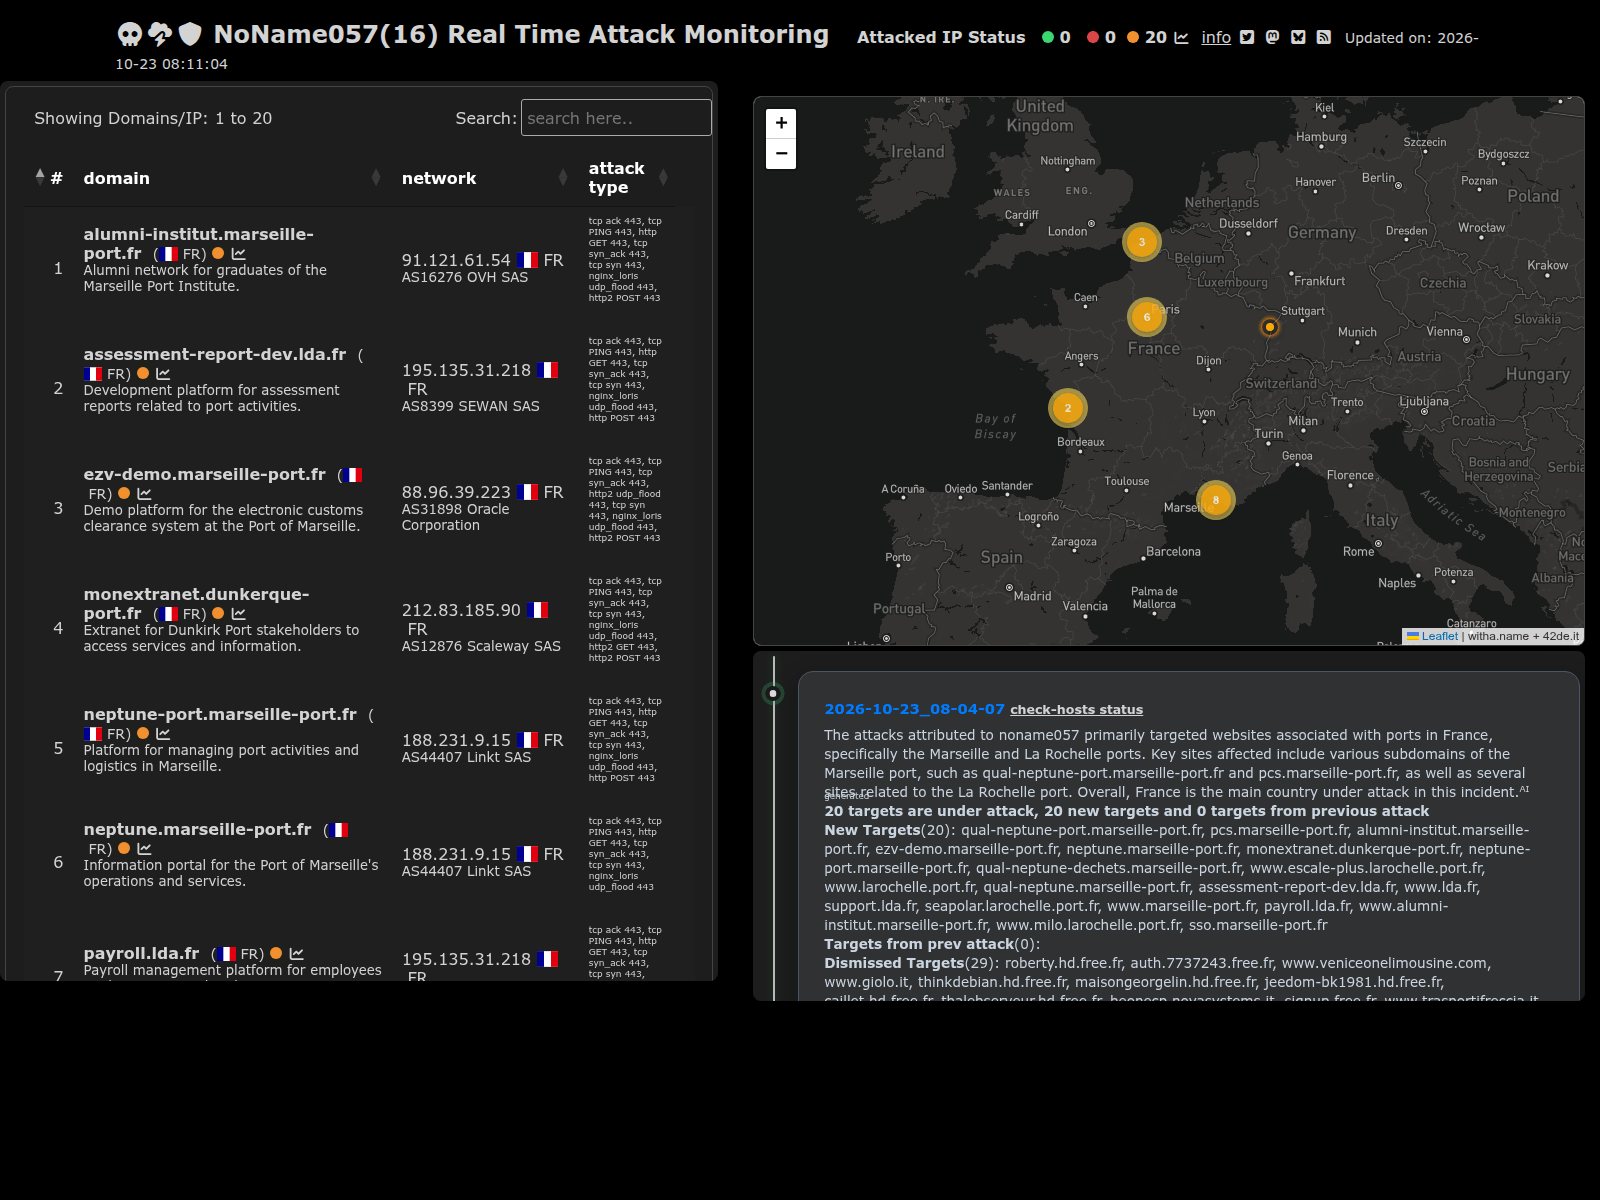The width and height of the screenshot is (1600, 1200).
Task: Click map cluster marker 6 near Paris
Action: [x=1147, y=317]
